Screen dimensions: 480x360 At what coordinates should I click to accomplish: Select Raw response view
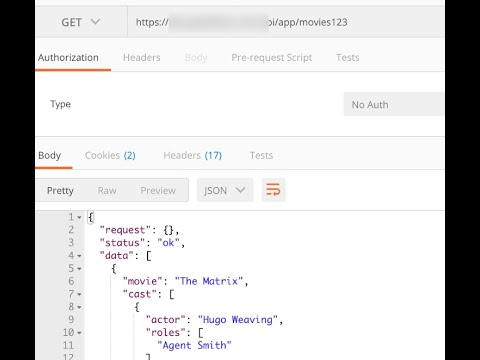(107, 191)
